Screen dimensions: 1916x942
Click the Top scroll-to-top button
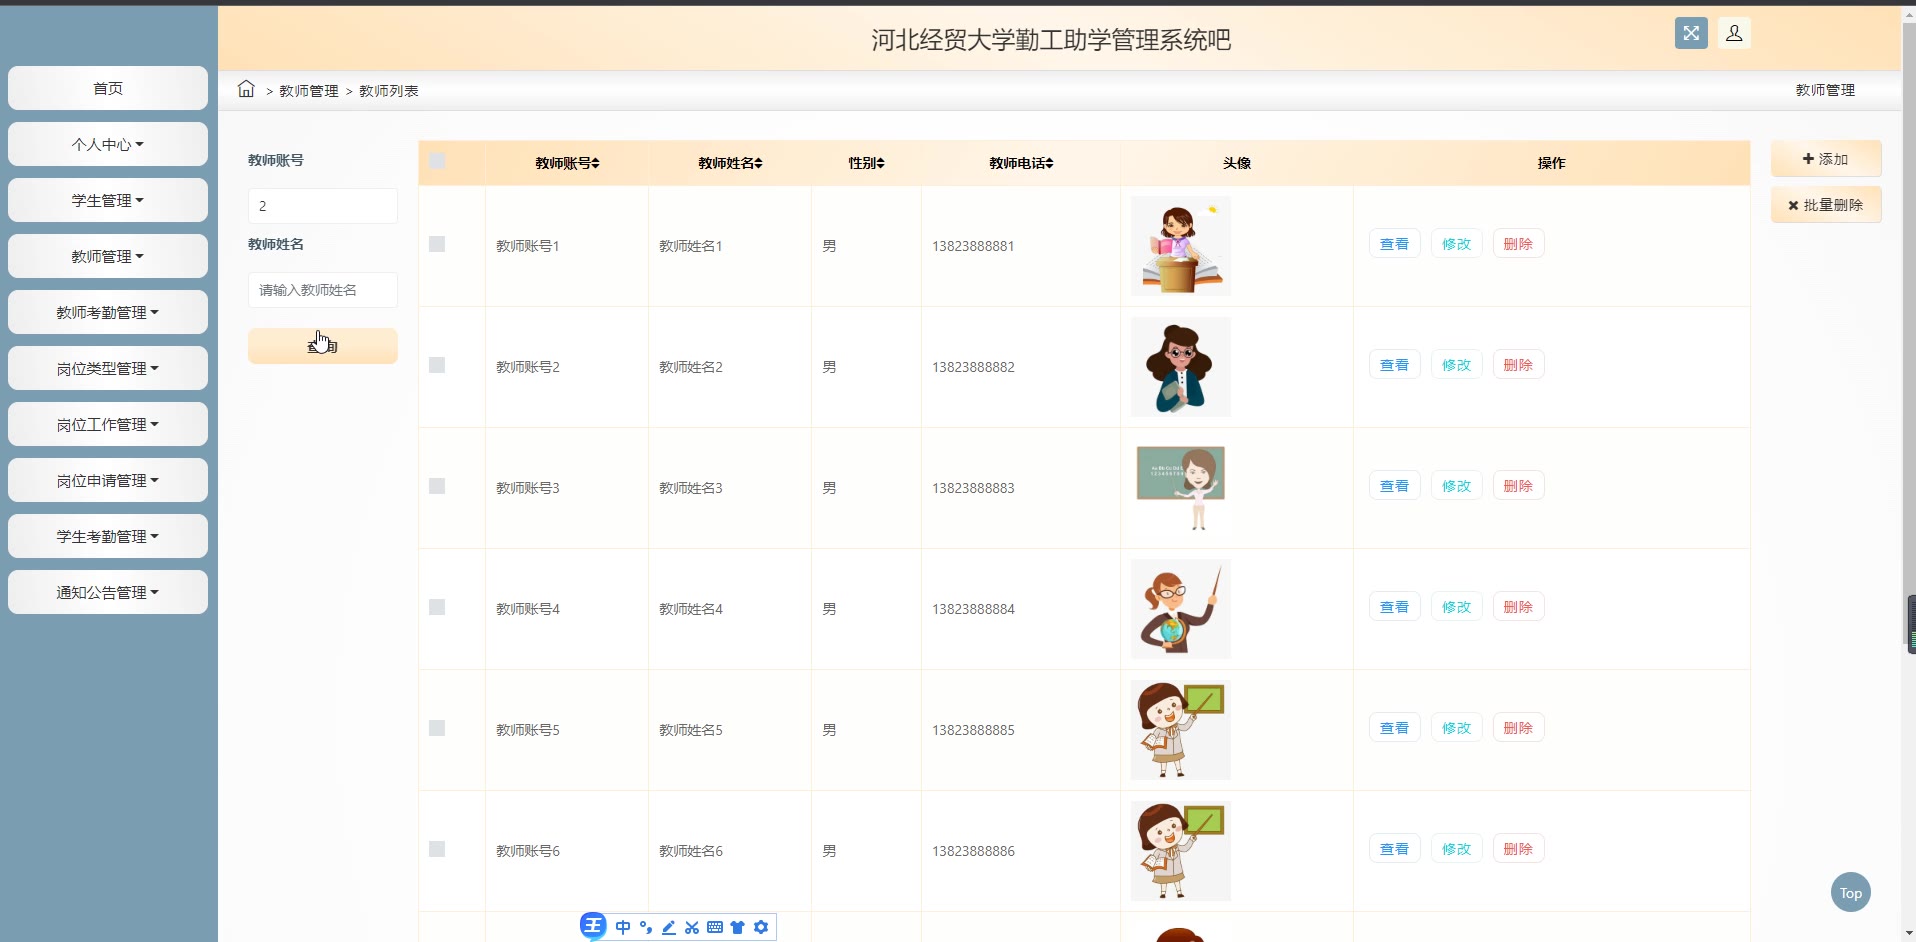click(1851, 892)
